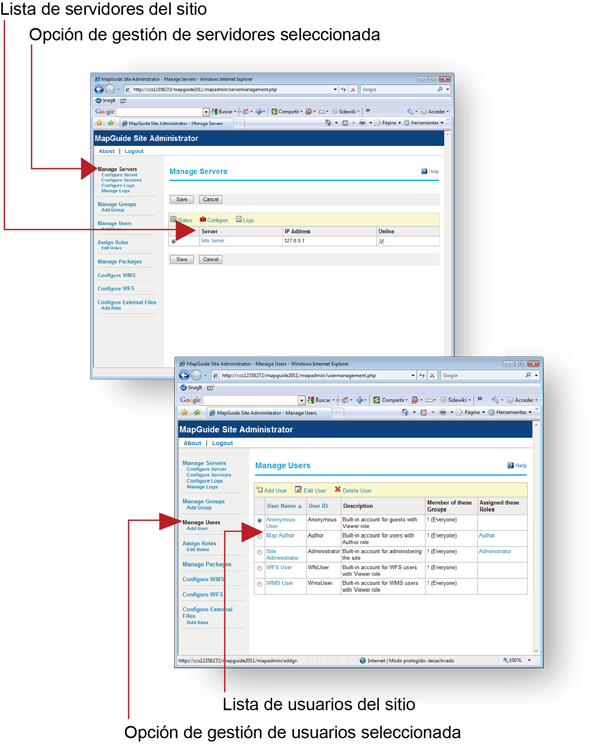The width and height of the screenshot is (600, 744).
Task: Click Google toolbar search field in Manage Users window
Action: (x=250, y=400)
